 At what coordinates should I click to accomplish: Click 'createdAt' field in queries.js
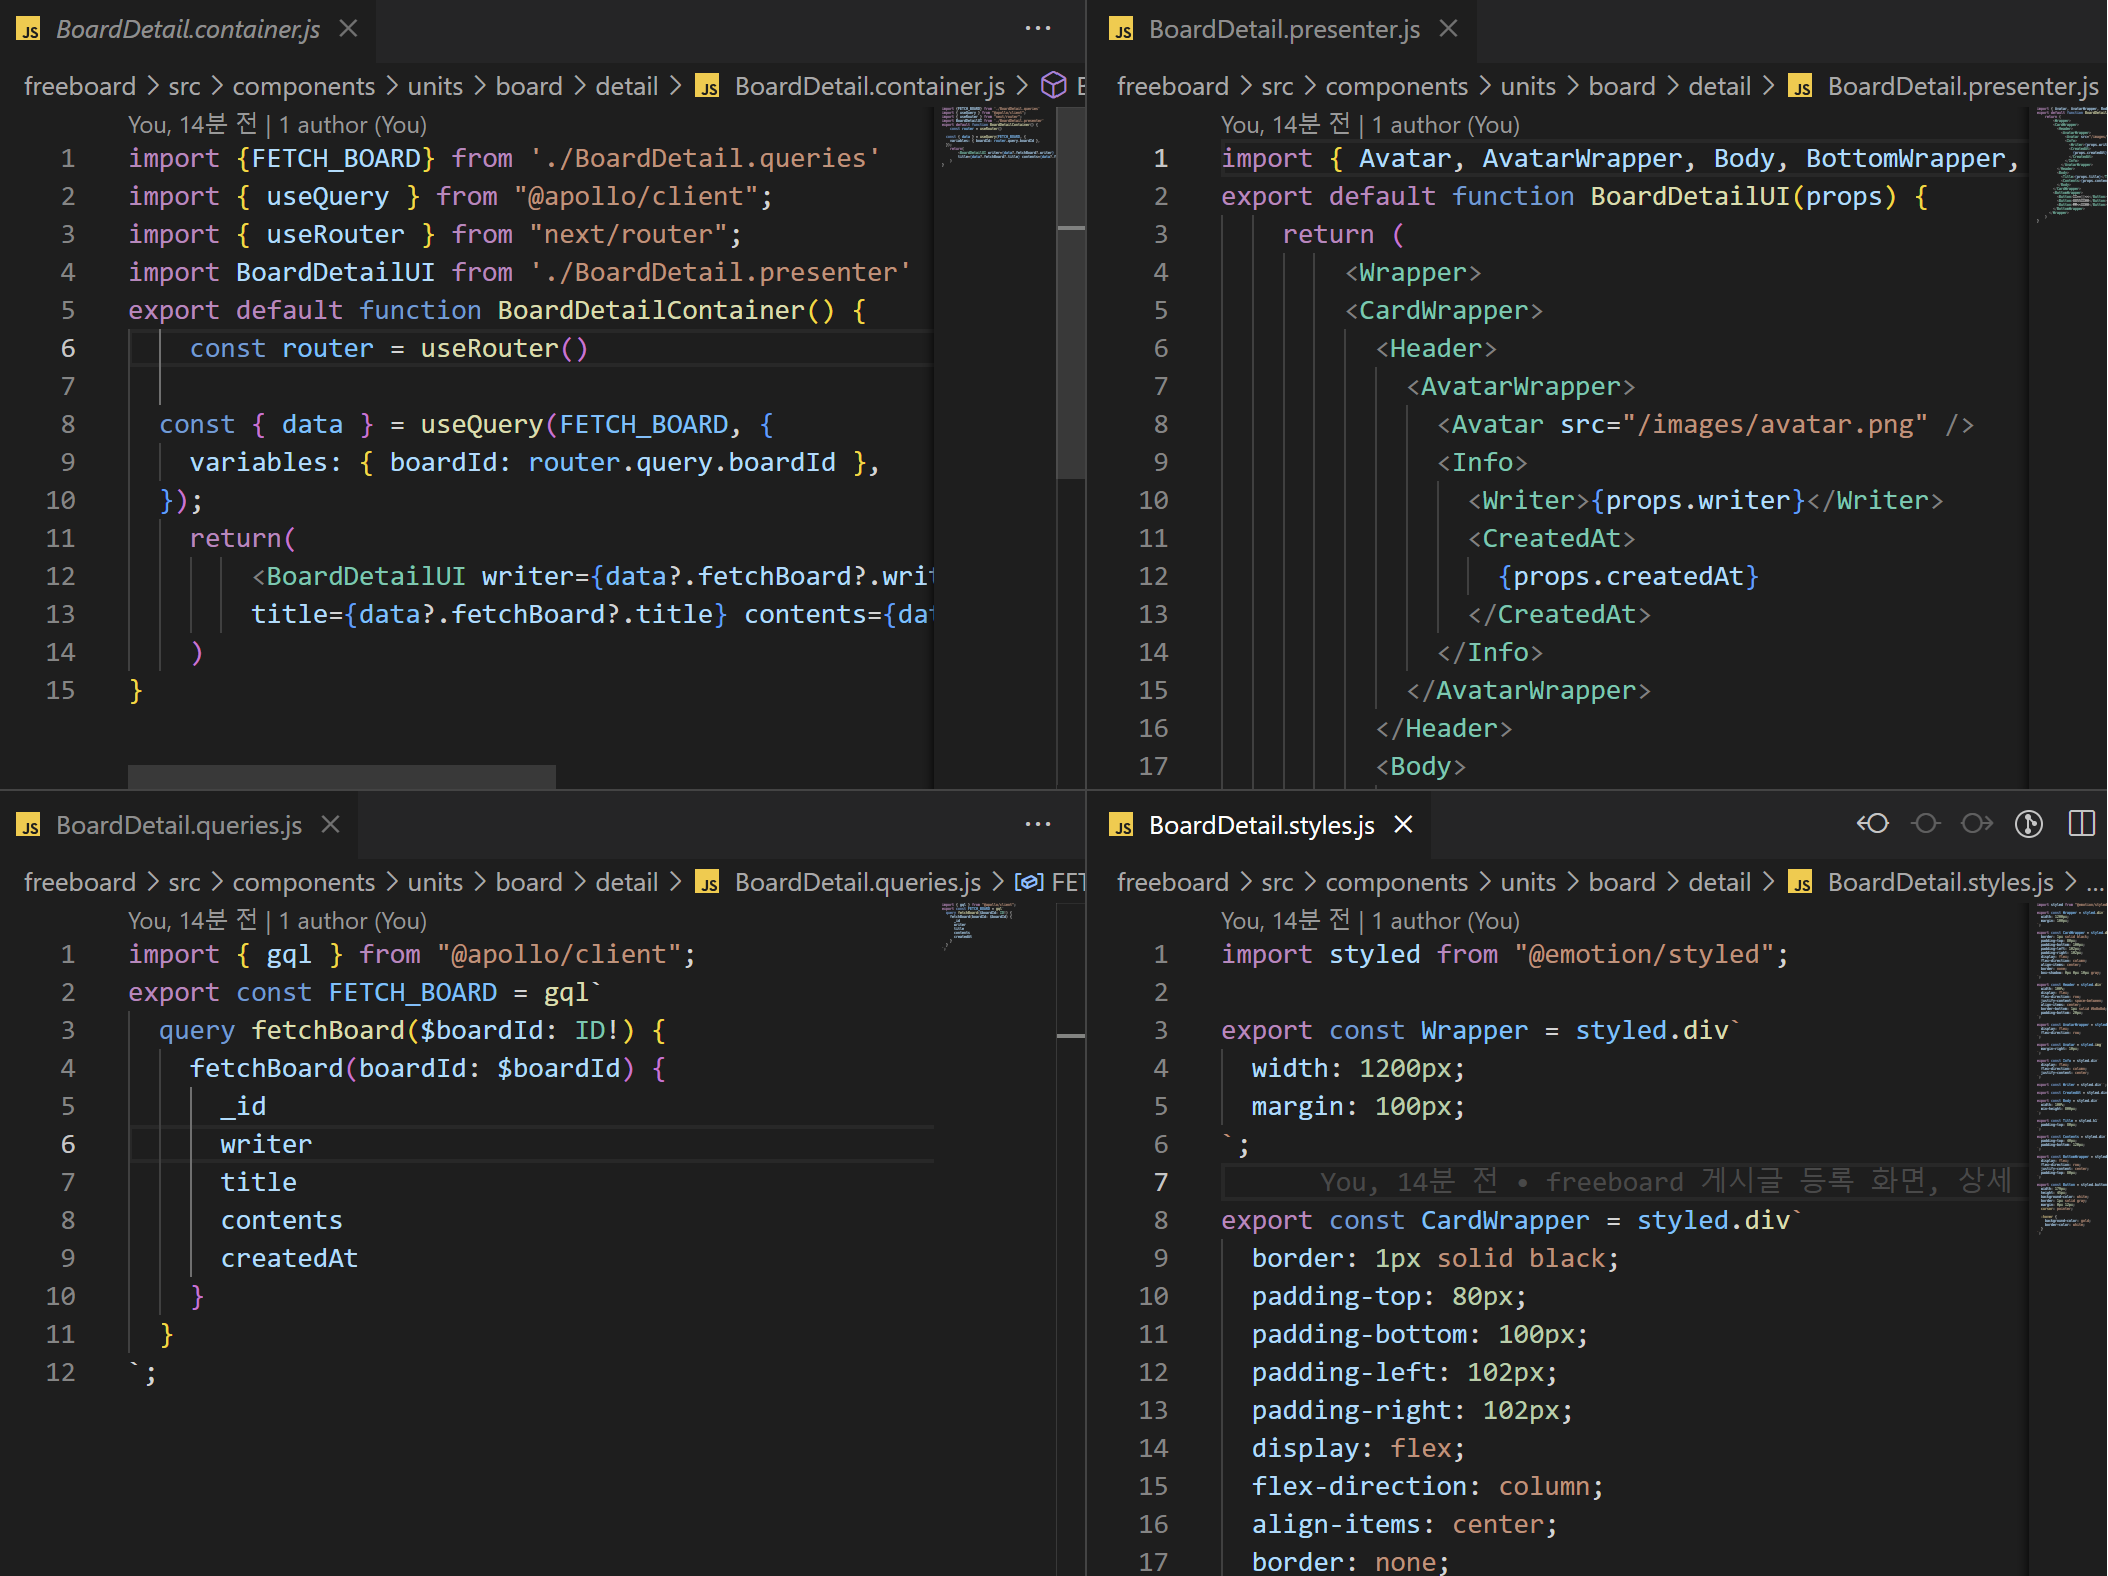click(289, 1258)
